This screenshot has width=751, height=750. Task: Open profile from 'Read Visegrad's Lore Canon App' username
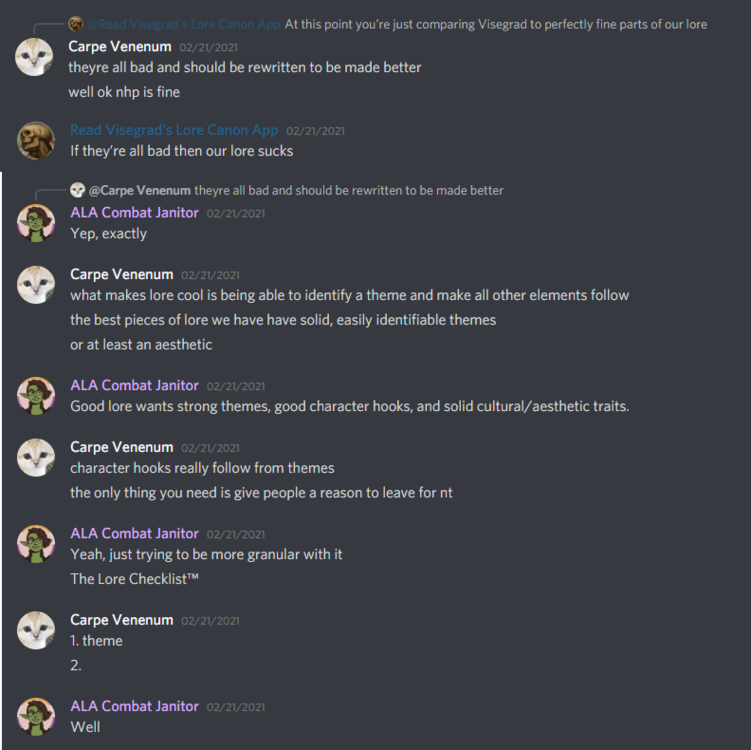click(x=174, y=130)
